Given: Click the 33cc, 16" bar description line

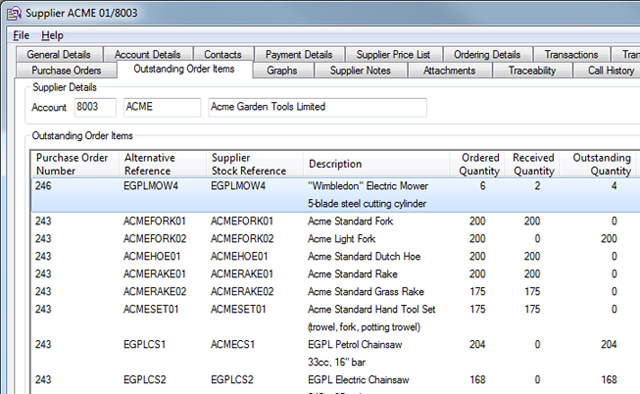Looking at the screenshot, I should [x=337, y=362].
